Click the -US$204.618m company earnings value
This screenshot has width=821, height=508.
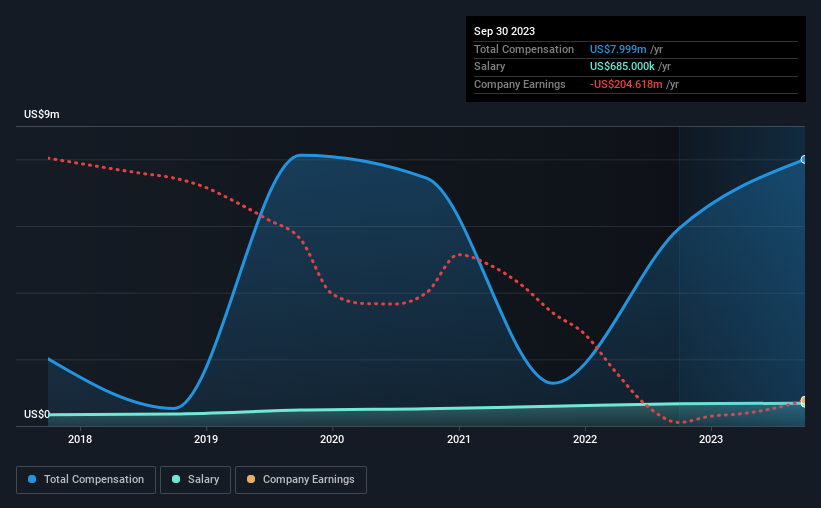pos(626,84)
